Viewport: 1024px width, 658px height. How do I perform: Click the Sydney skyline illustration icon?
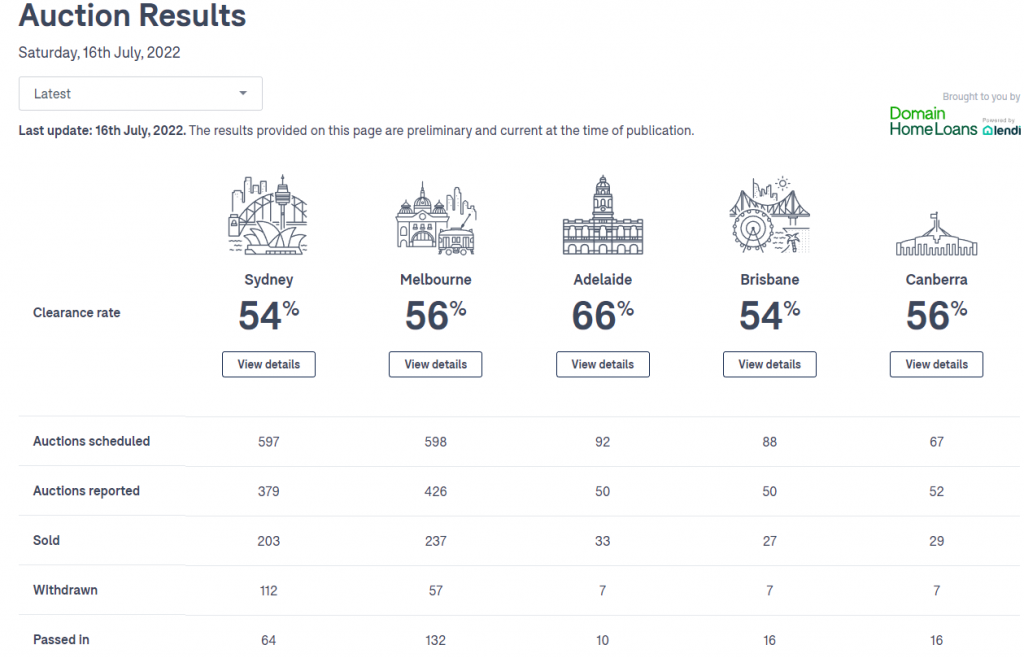[x=268, y=214]
